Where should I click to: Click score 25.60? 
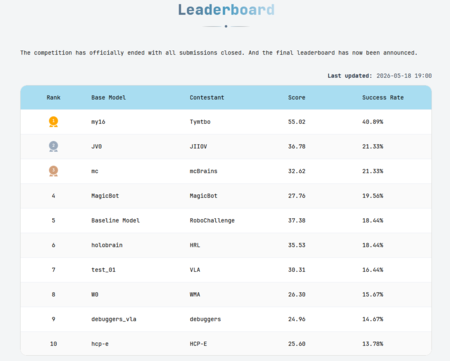pos(297,344)
